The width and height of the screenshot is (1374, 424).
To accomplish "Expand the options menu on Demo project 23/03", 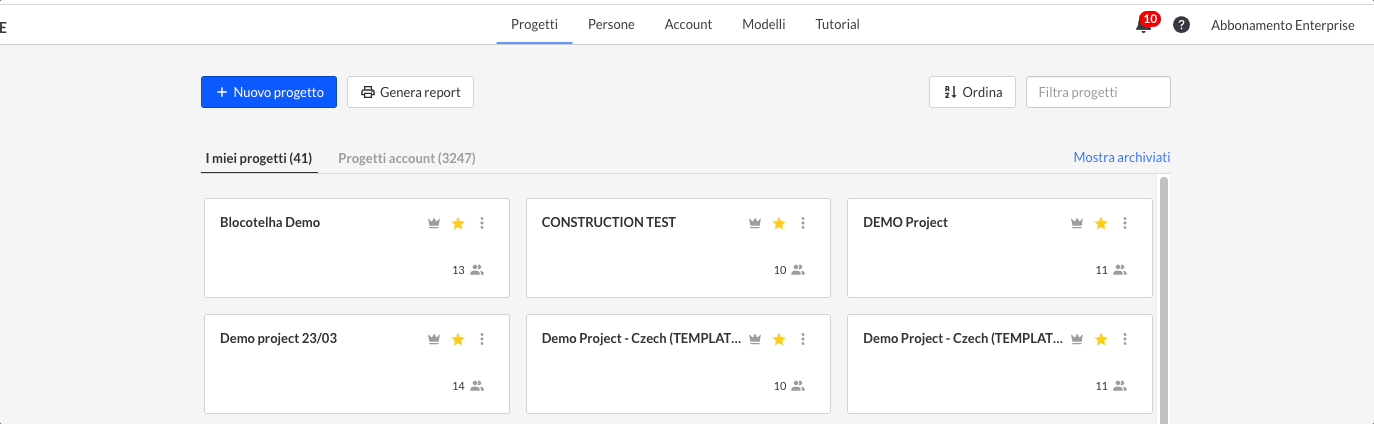I will (x=482, y=339).
